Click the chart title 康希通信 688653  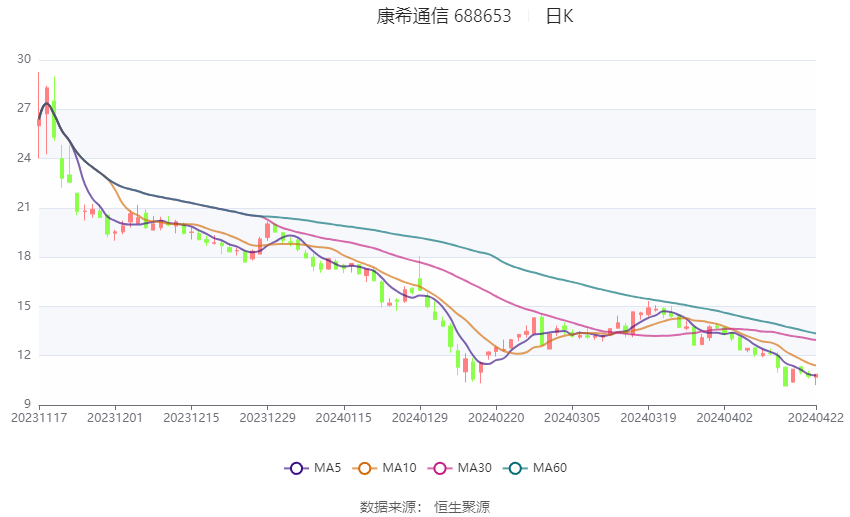tap(443, 16)
